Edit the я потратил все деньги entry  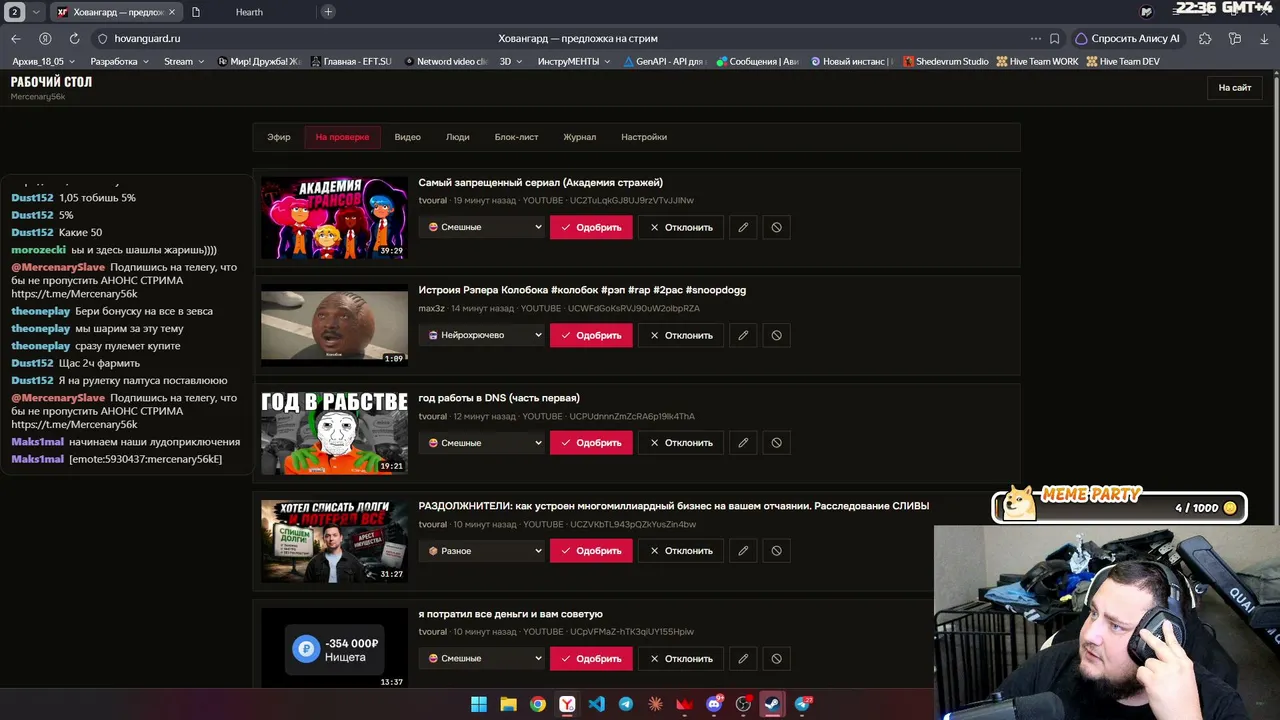(x=743, y=659)
